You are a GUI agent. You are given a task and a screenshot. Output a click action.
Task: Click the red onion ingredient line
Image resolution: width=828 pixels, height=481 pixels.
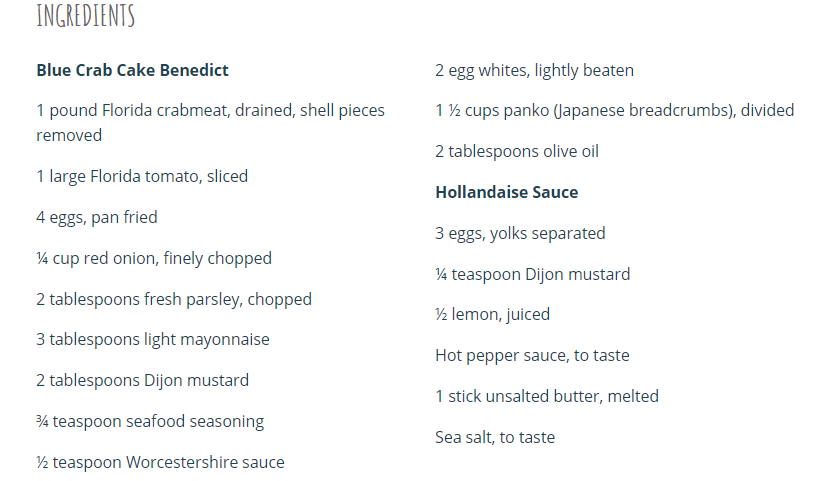coord(154,258)
